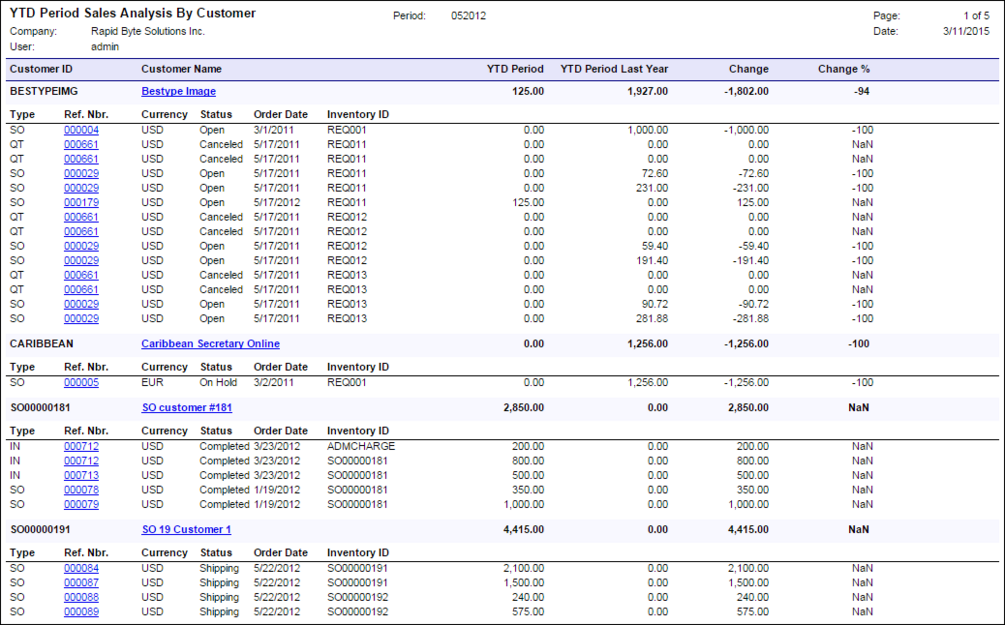Screen dimensions: 1005x625
Task: Open reference number 000088
Action: click(x=81, y=597)
